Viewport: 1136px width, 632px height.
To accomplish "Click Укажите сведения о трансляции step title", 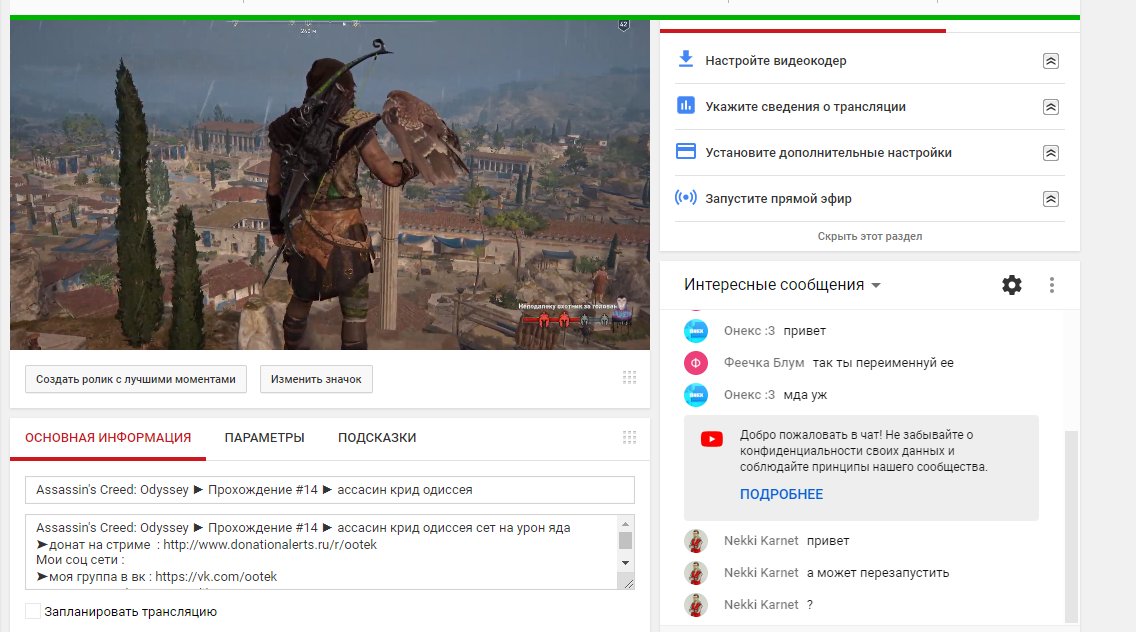I will 806,107.
